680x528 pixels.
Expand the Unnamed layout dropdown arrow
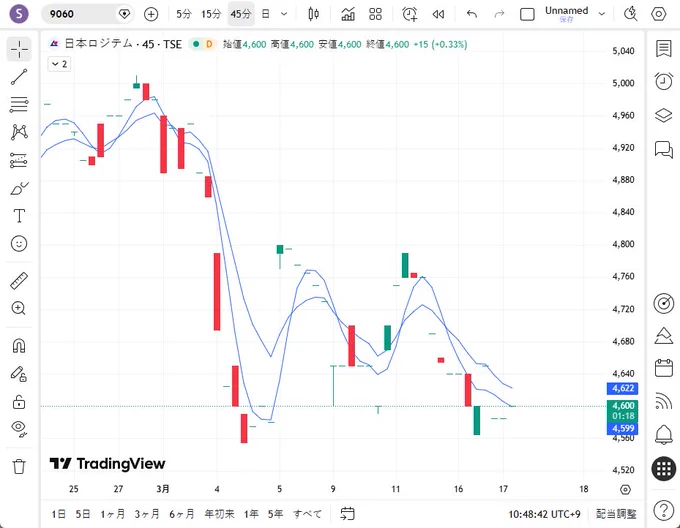(x=602, y=14)
